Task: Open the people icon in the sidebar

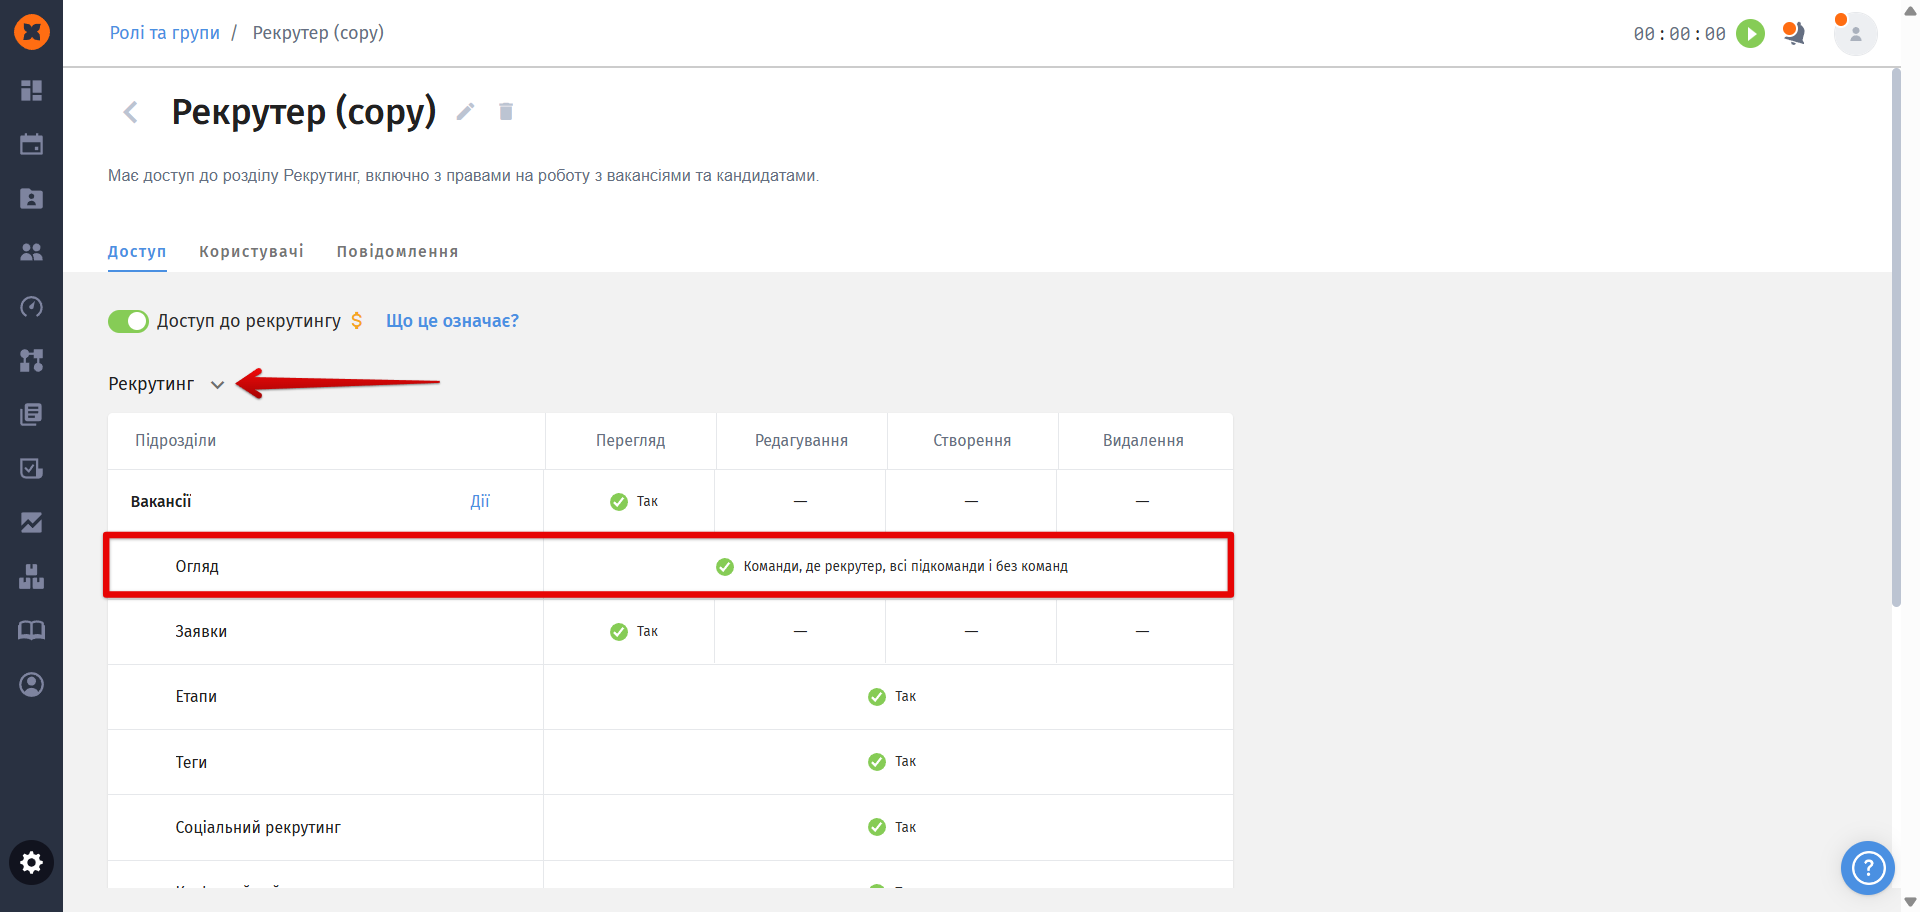Action: (x=32, y=253)
